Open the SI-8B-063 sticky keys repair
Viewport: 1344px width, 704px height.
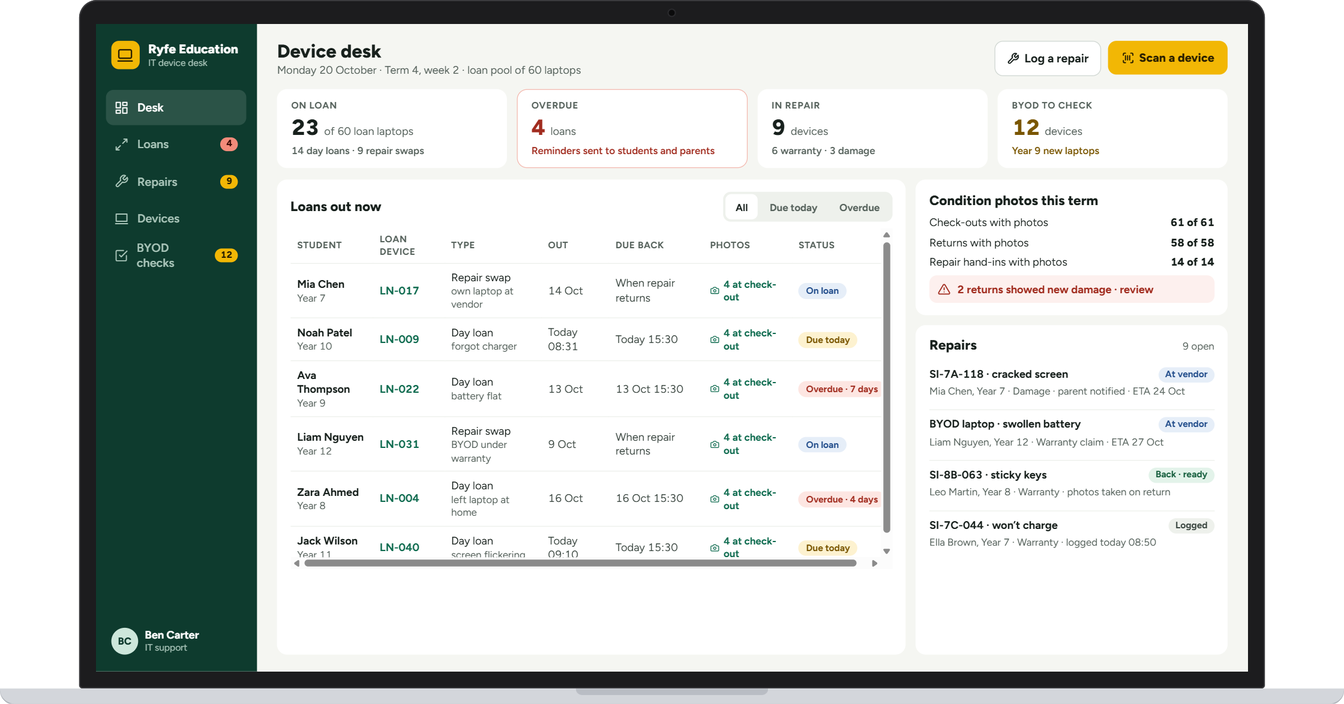pos(1072,484)
